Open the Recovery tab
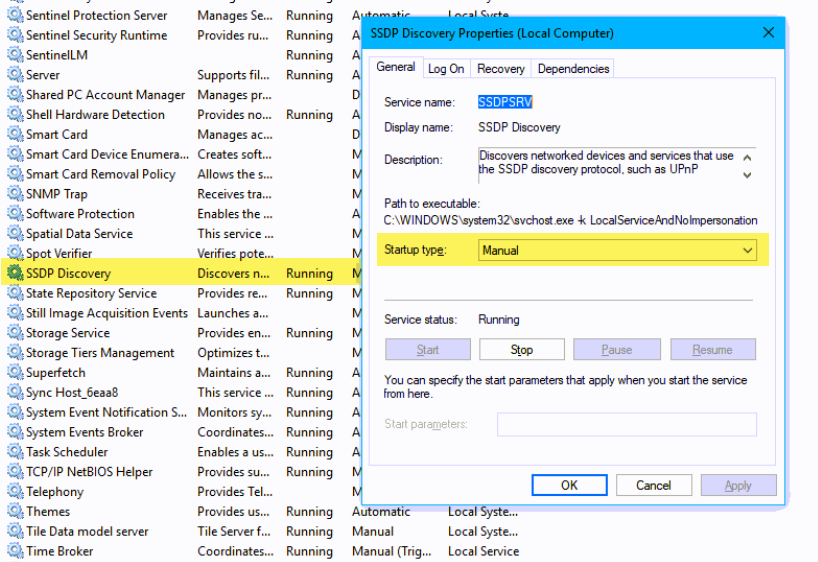Viewport: 818px width, 562px height. pos(501,69)
